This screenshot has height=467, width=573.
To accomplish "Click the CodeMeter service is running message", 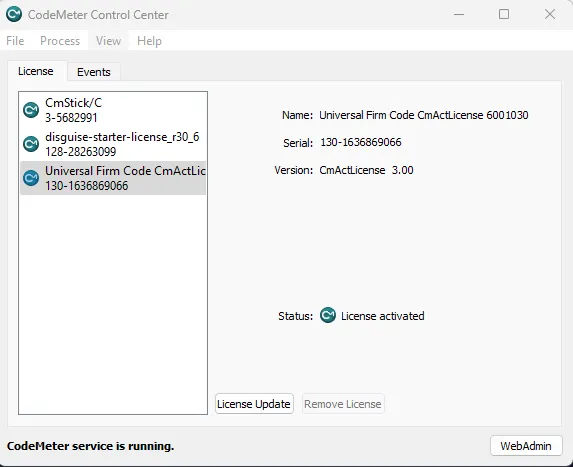I will click(x=90, y=446).
